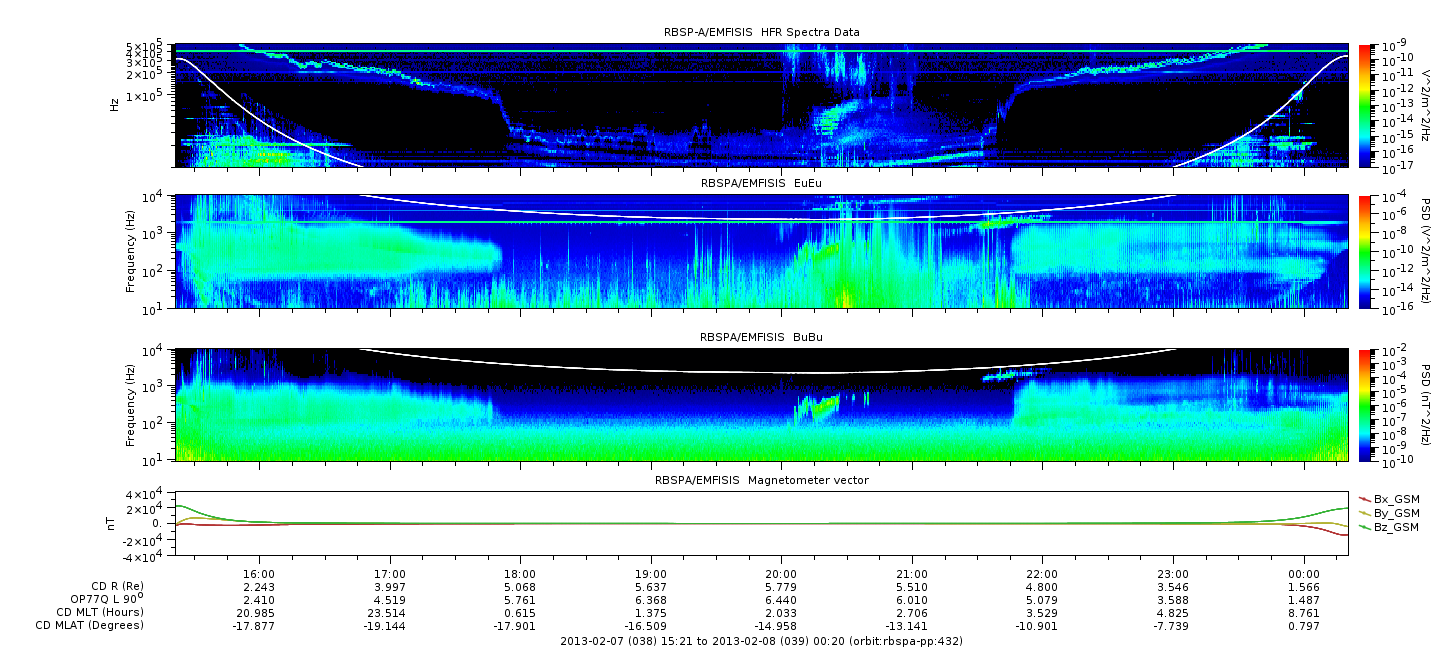Click the RBSPA/EMFISIS BuBu plot title
The width and height of the screenshot is (1447, 658).
point(761,337)
